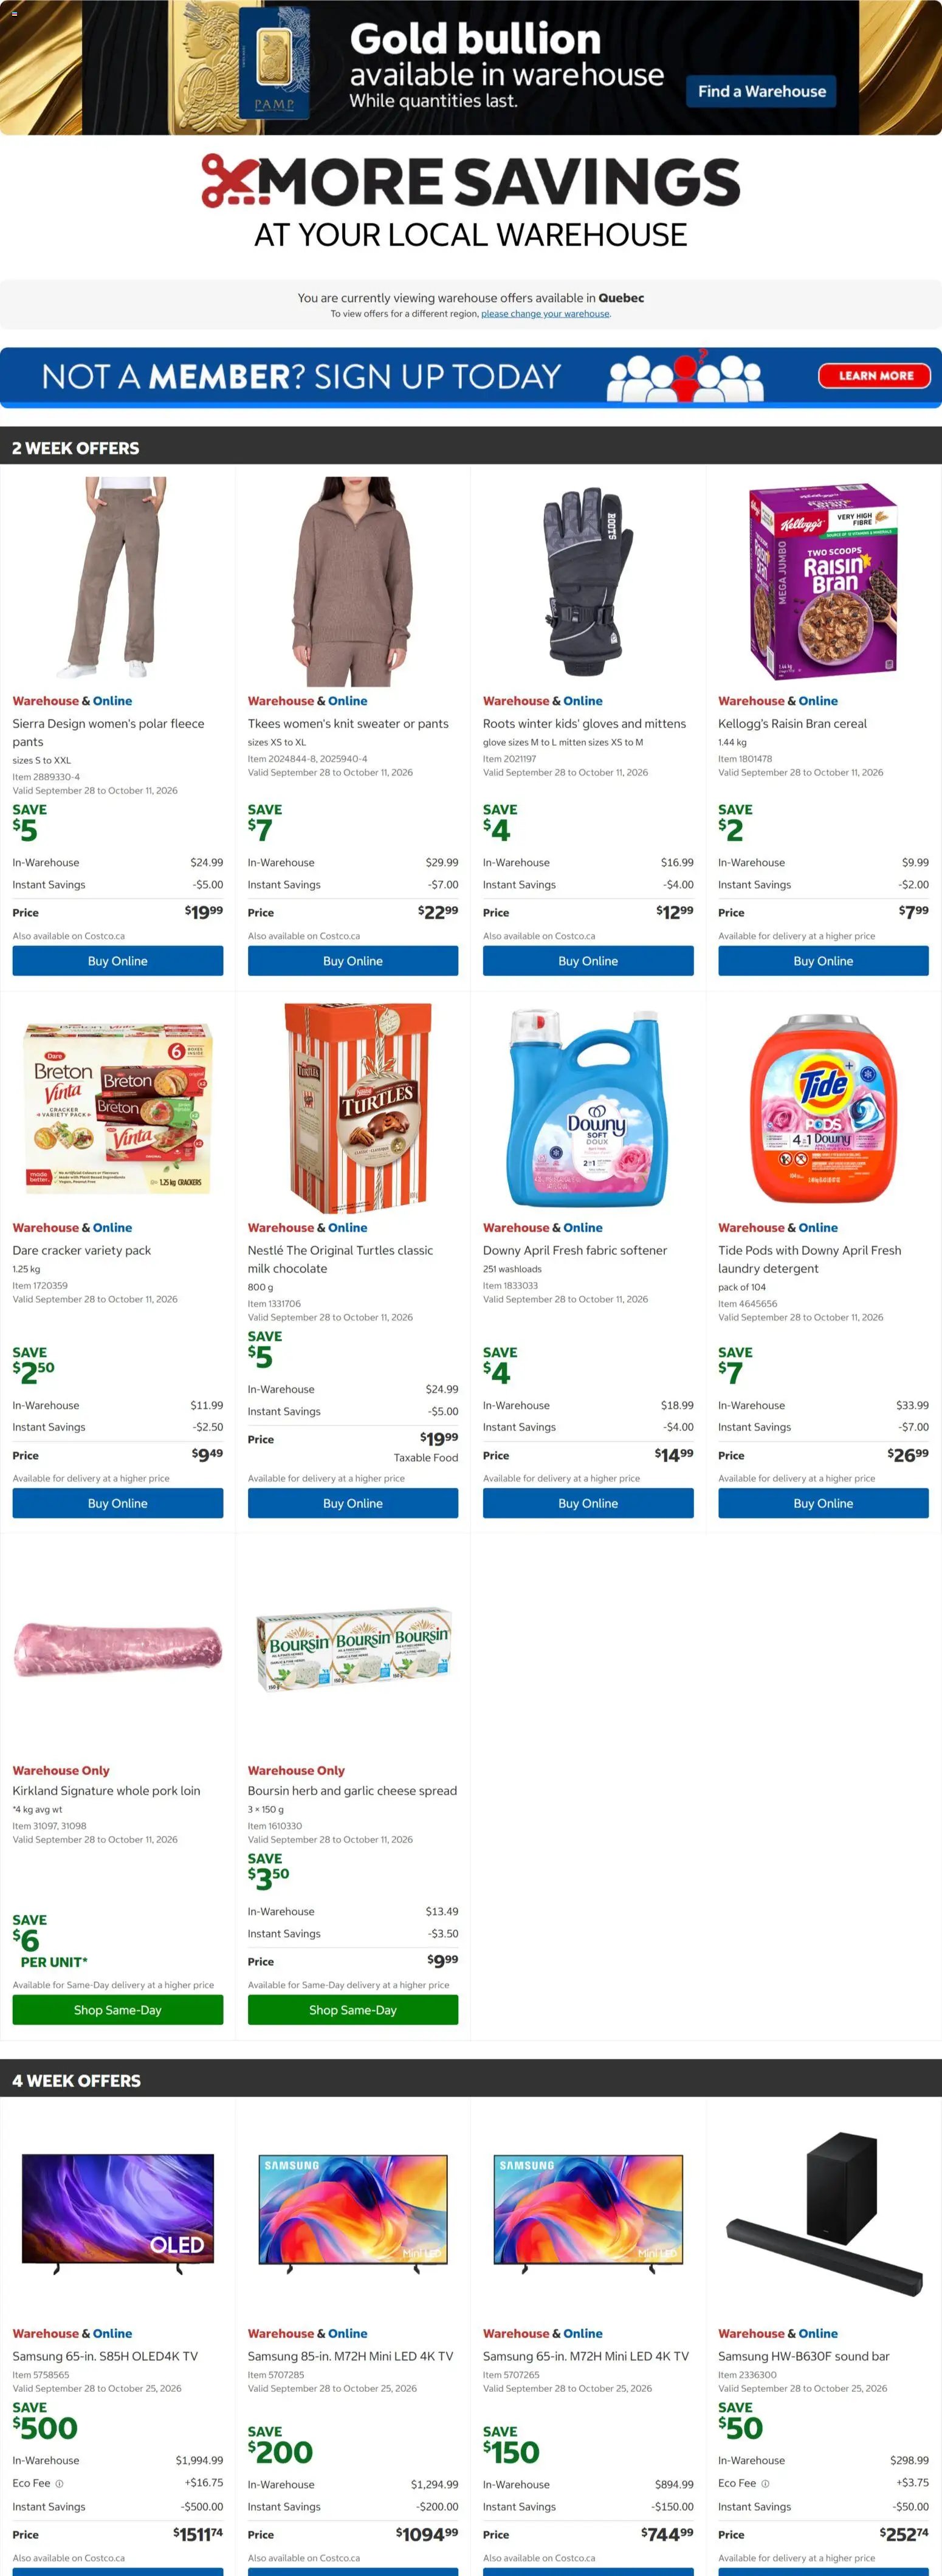The height and width of the screenshot is (2576, 942).
Task: Click Buy Online for Downy fabric softener
Action: click(588, 1503)
